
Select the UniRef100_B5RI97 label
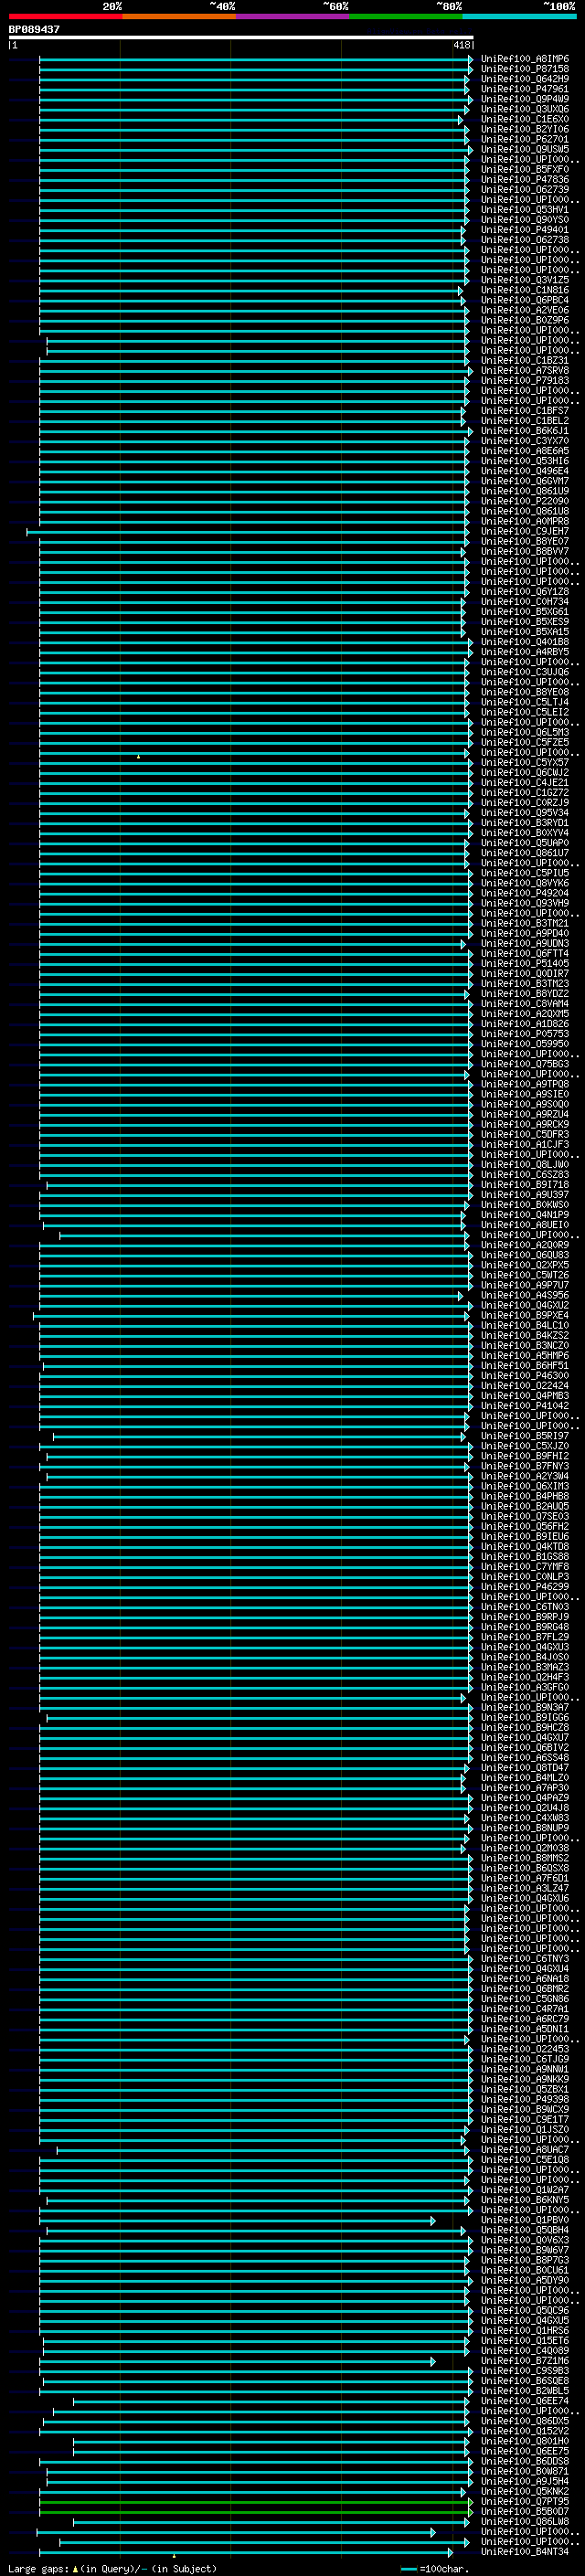525,1436
